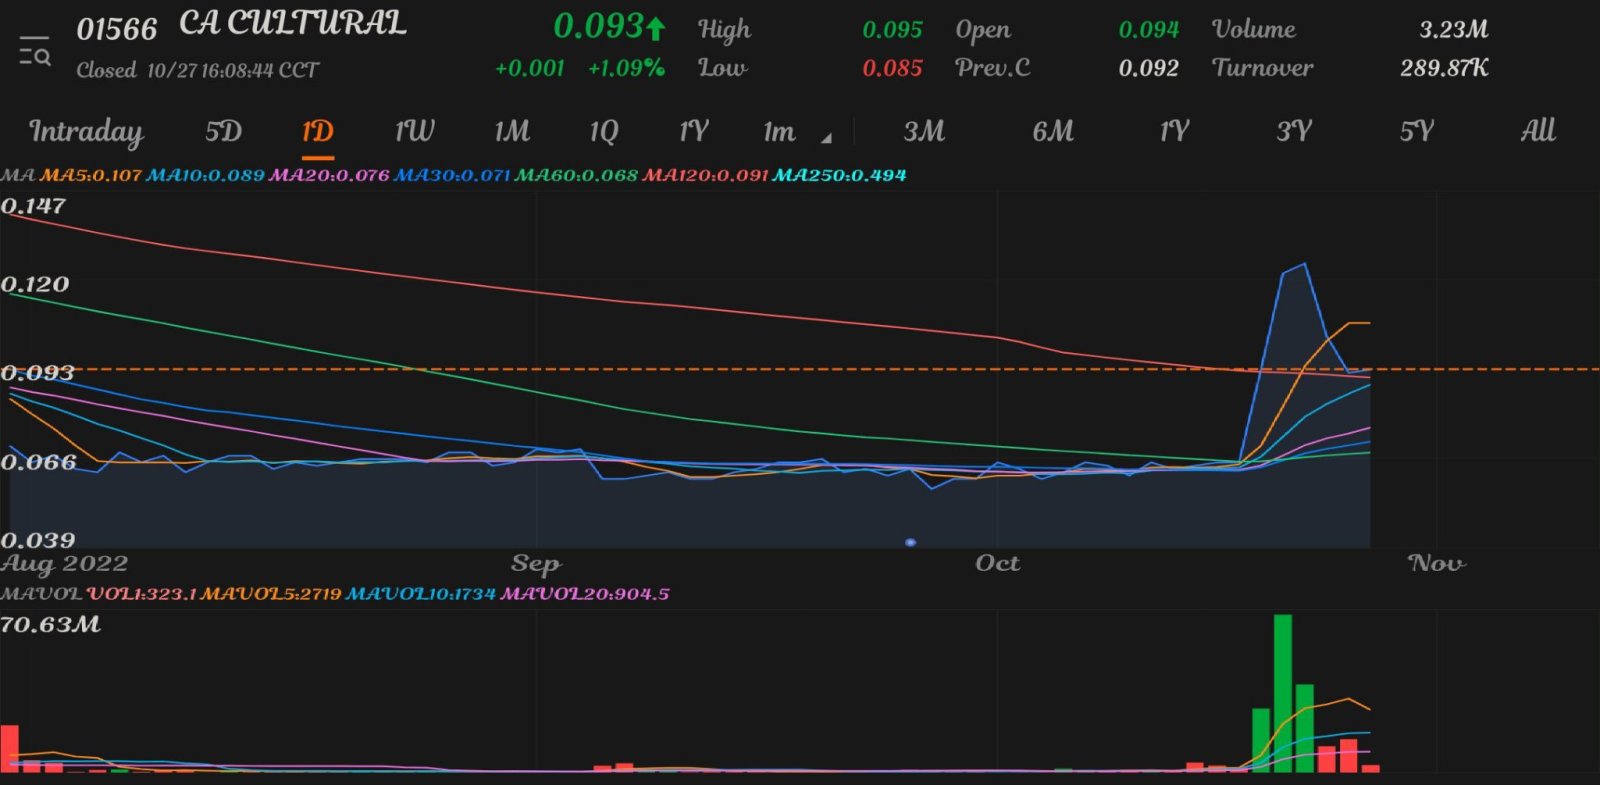The height and width of the screenshot is (785, 1600).
Task: Click MA30:0.071 indicator value
Action: click(x=452, y=175)
